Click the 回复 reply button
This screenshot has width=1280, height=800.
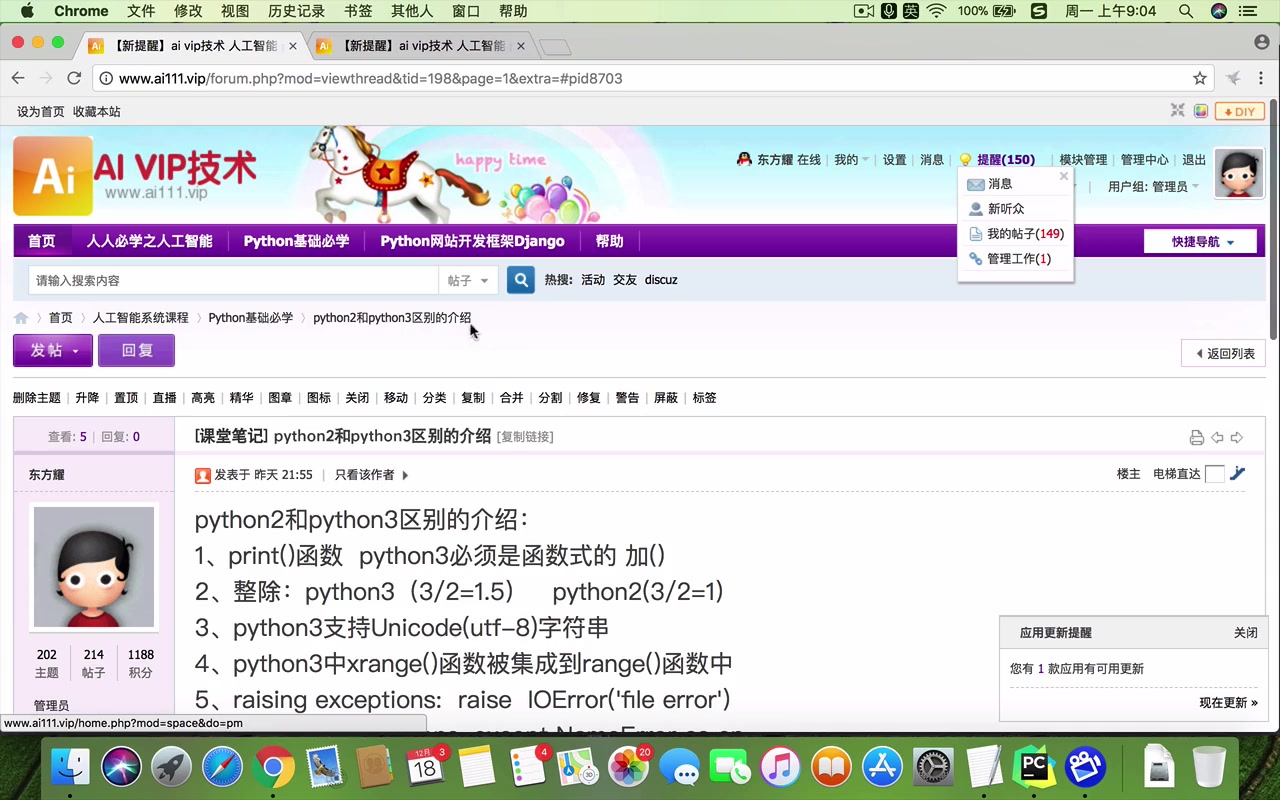[x=137, y=350]
